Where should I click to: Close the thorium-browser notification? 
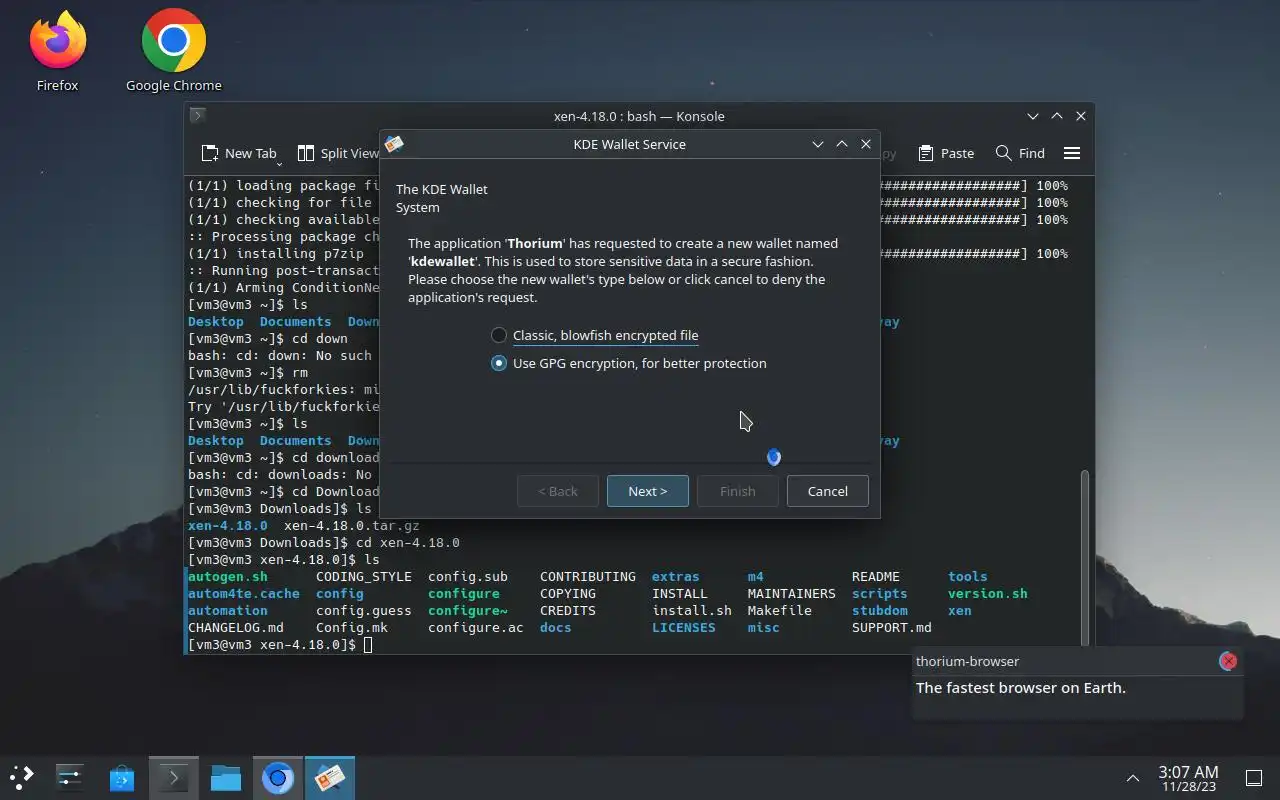(1228, 661)
